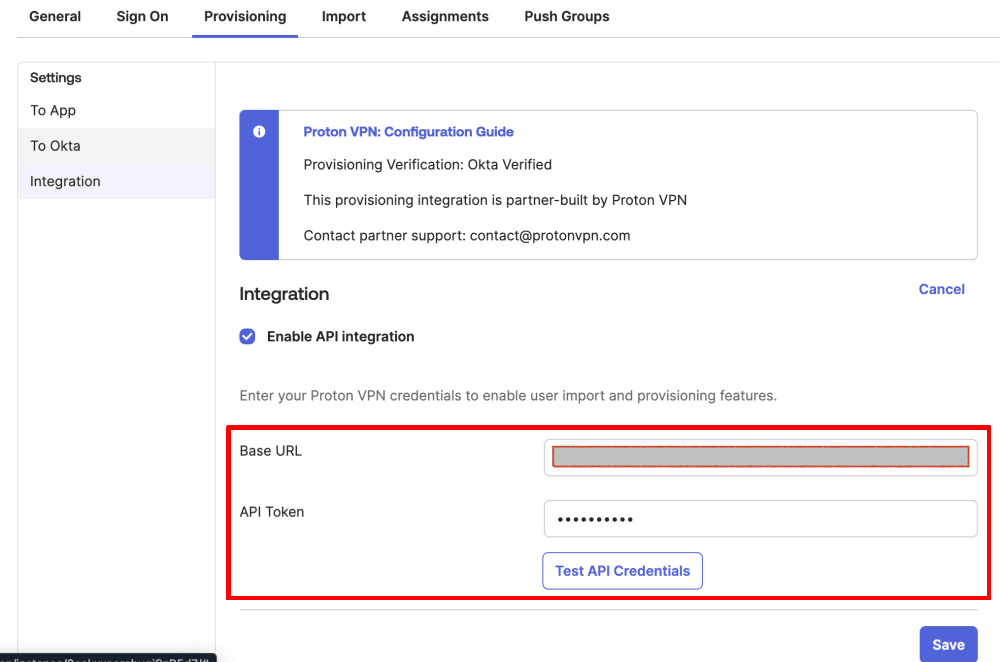Select To Okta in Settings sidebar
The height and width of the screenshot is (662, 1000).
tap(117, 146)
